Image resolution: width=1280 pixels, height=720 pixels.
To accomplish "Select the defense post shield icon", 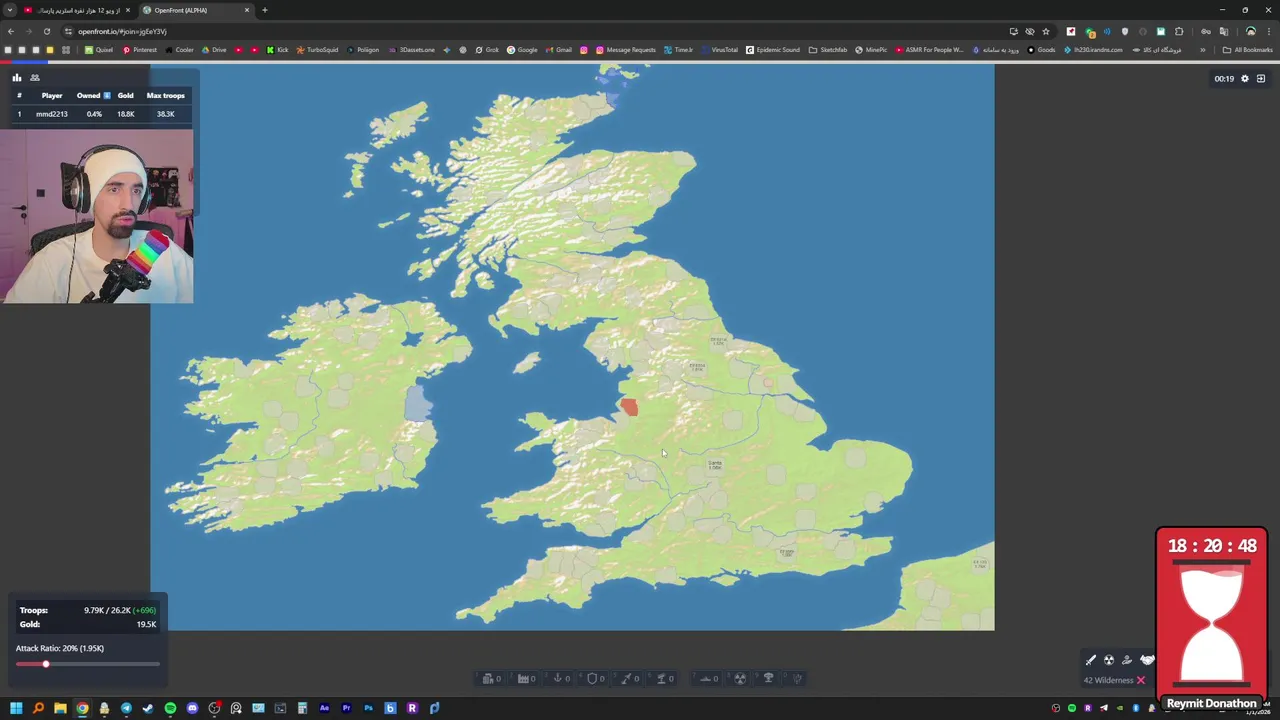I will tap(592, 678).
